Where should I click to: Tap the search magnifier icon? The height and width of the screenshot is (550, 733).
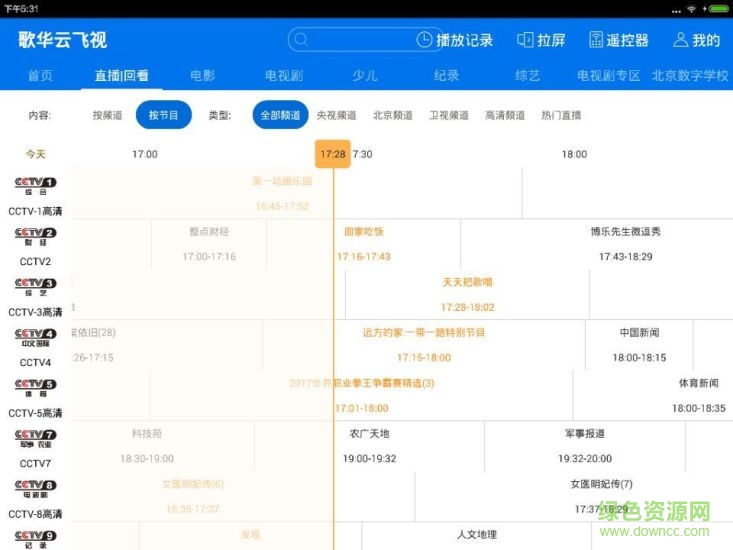coord(301,39)
